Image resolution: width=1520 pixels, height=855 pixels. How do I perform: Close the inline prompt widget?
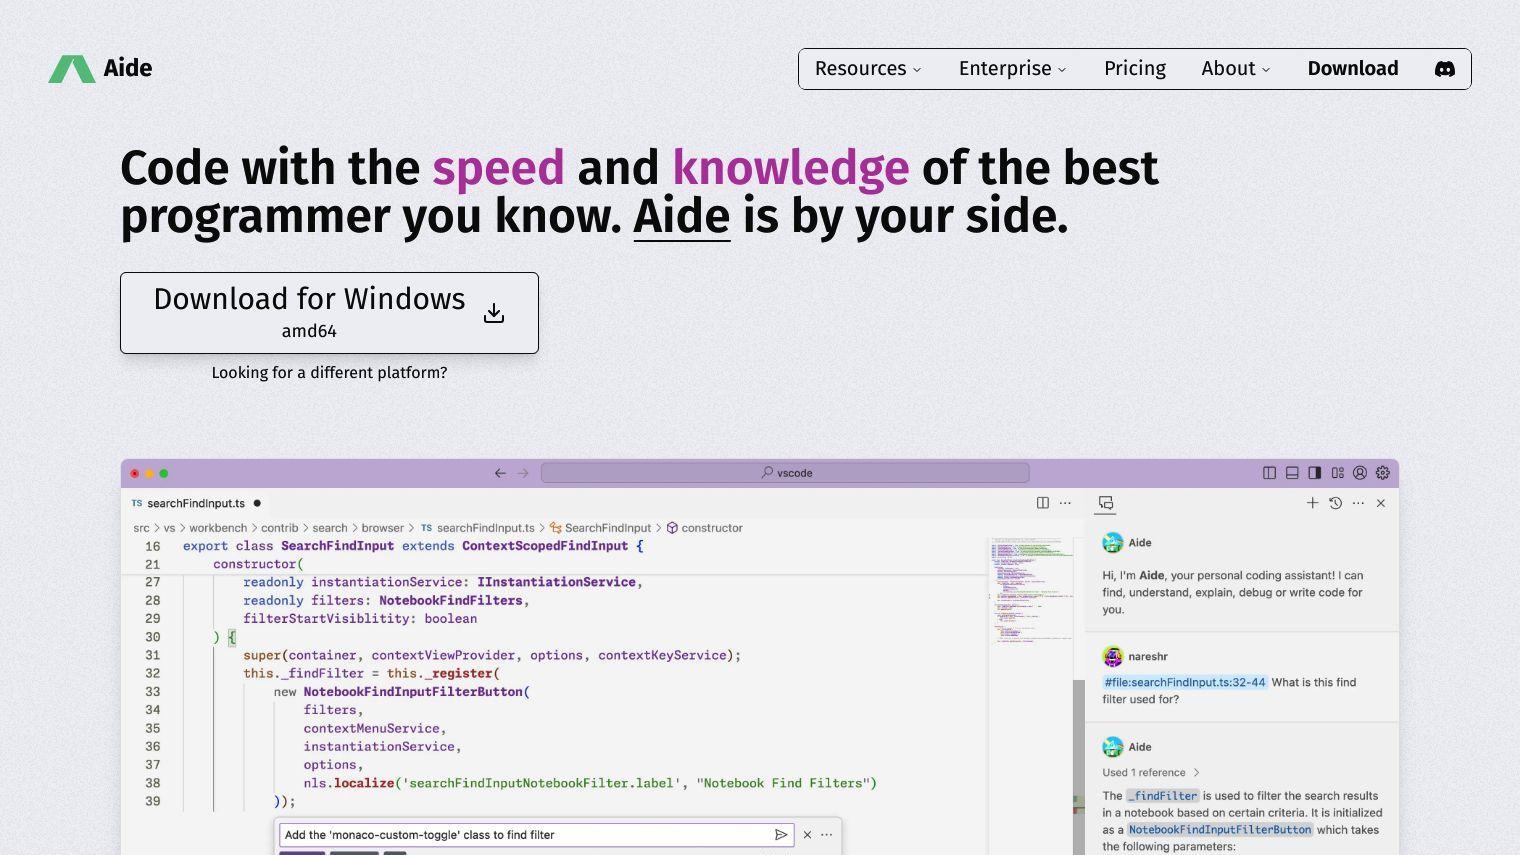(x=807, y=835)
